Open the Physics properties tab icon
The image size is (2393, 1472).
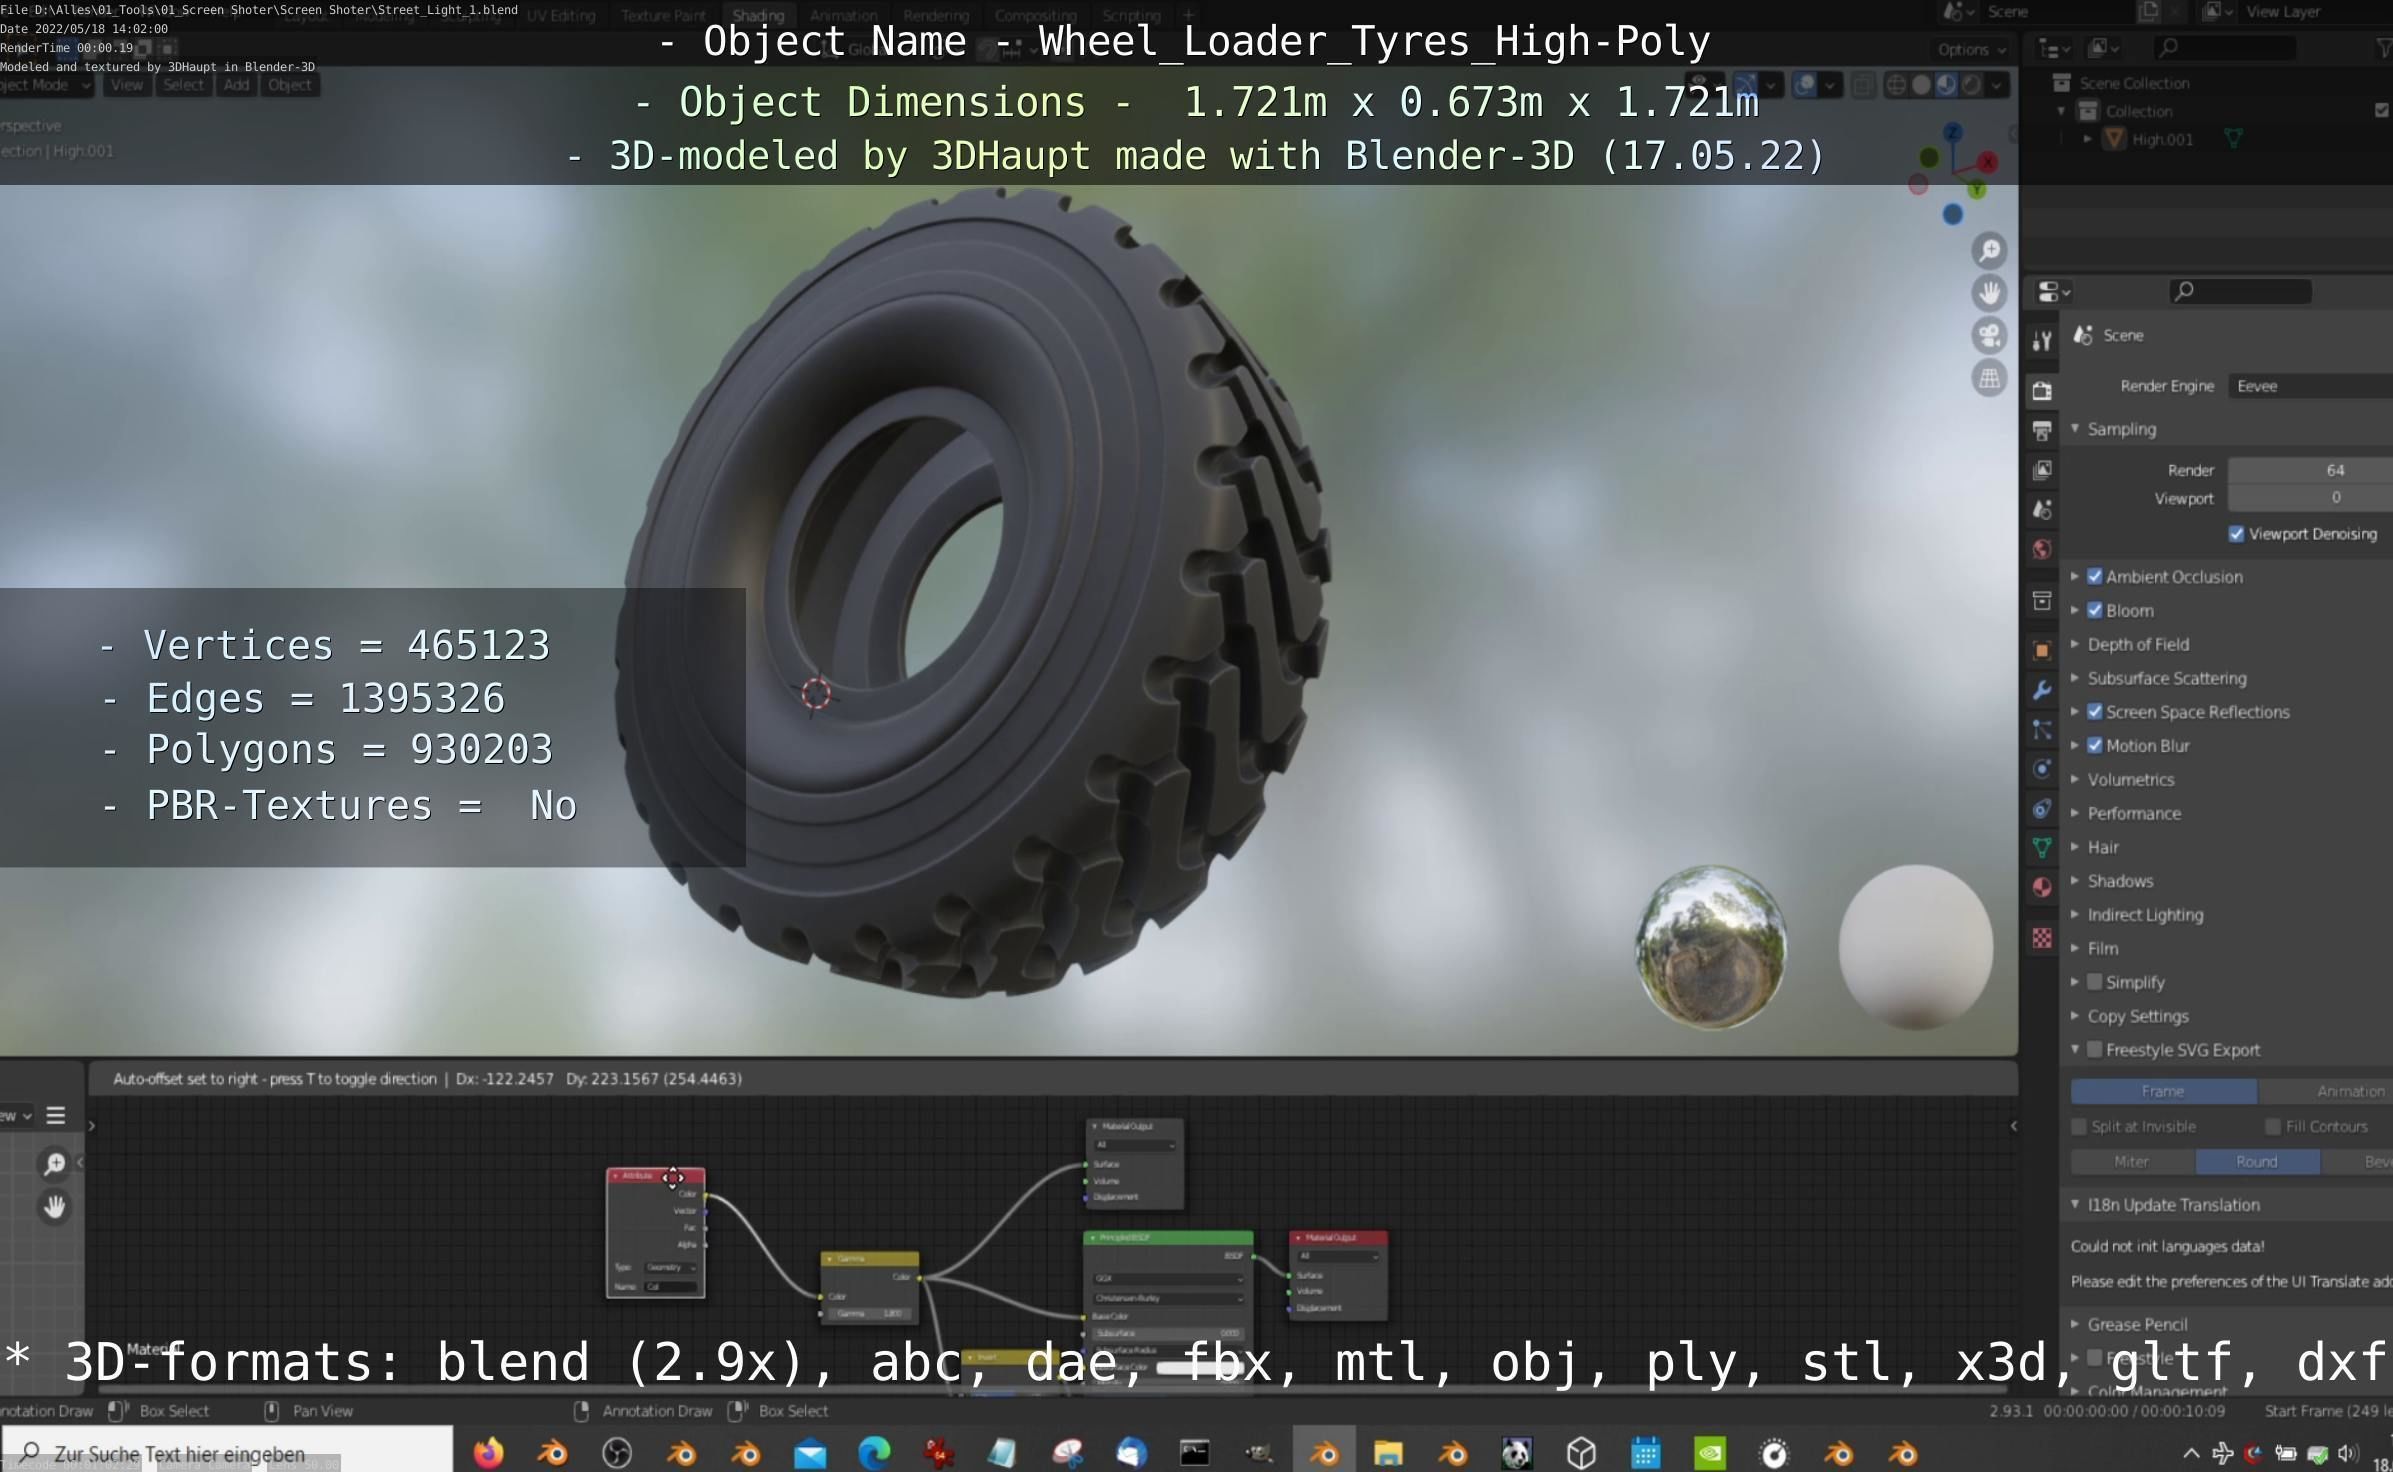point(2042,769)
